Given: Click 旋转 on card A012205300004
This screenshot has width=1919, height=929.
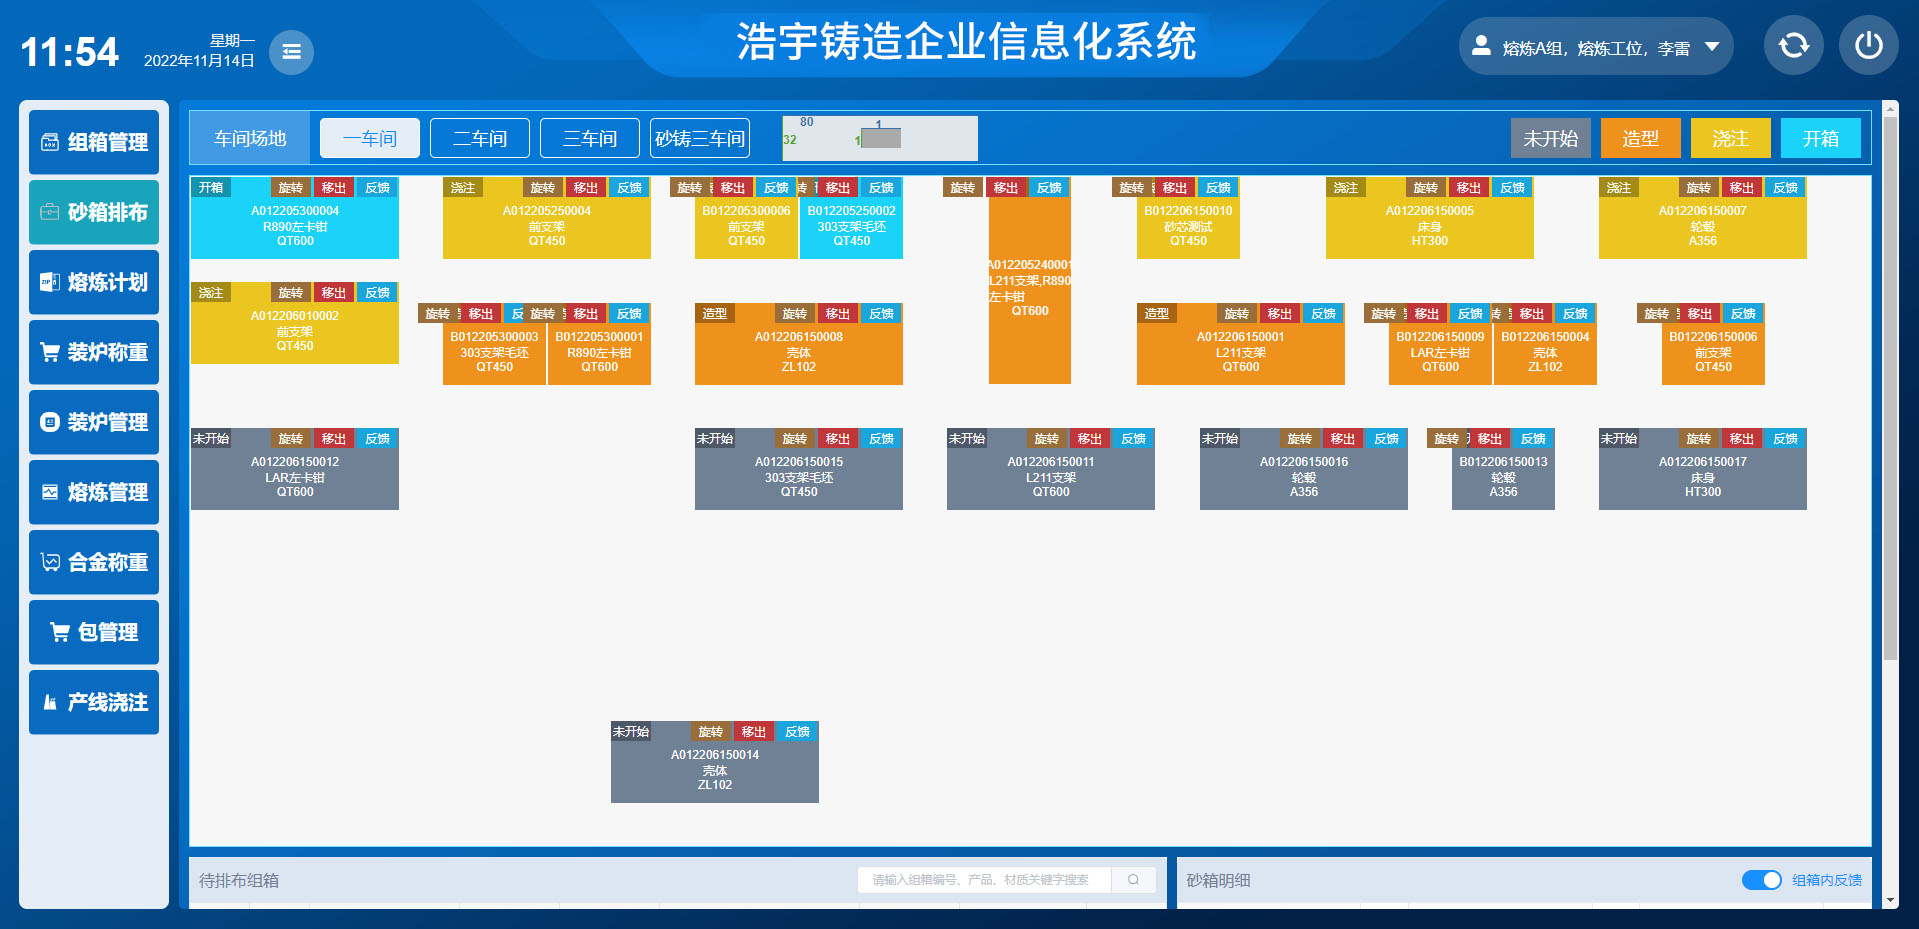Looking at the screenshot, I should pyautogui.click(x=291, y=187).
